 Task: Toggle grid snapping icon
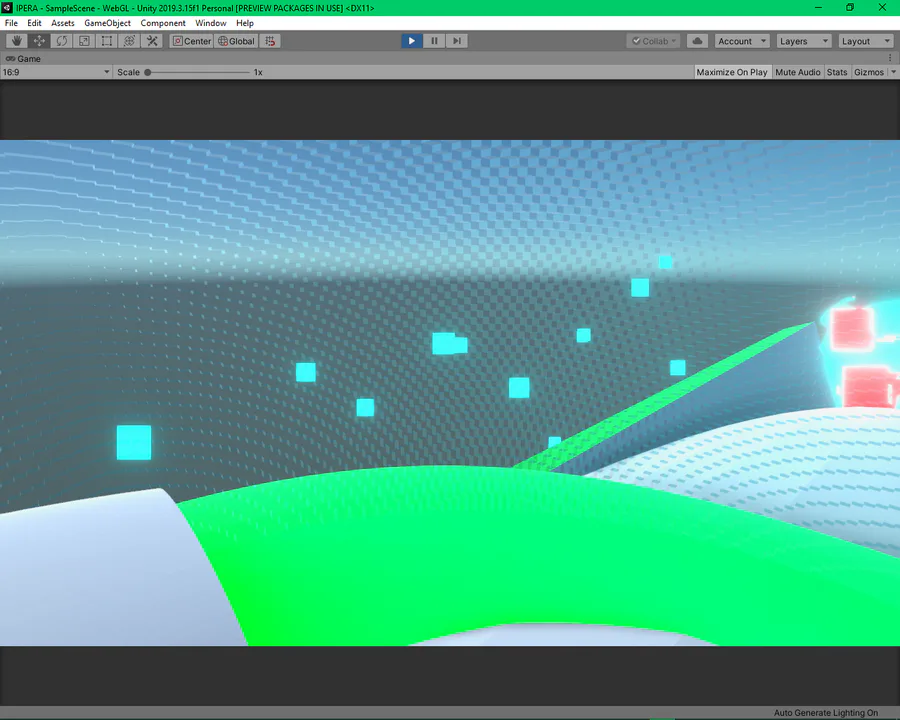[270, 41]
